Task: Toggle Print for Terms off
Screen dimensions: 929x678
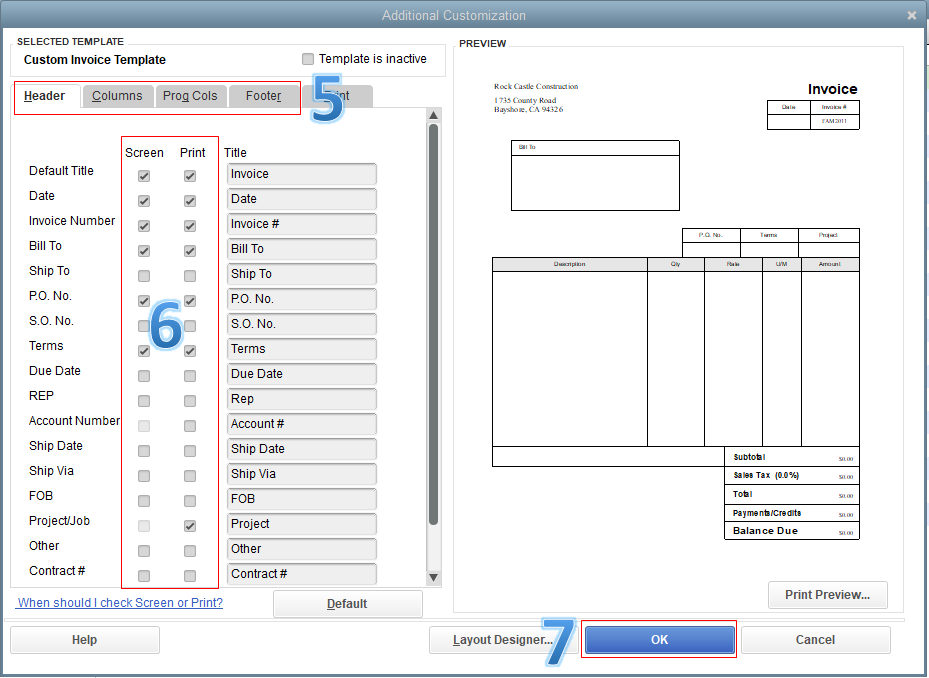Action: click(x=188, y=350)
